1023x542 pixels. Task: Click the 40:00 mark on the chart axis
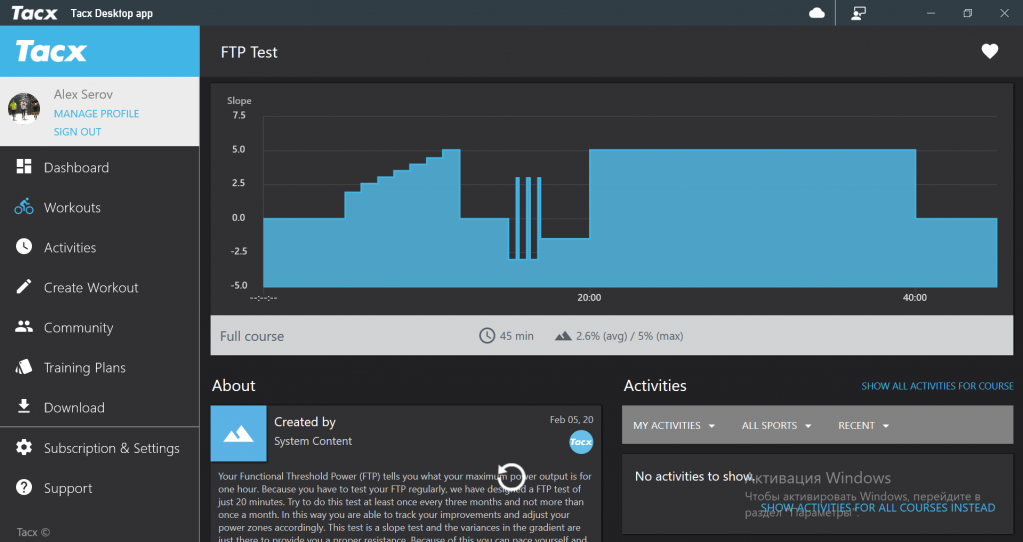[x=915, y=297]
